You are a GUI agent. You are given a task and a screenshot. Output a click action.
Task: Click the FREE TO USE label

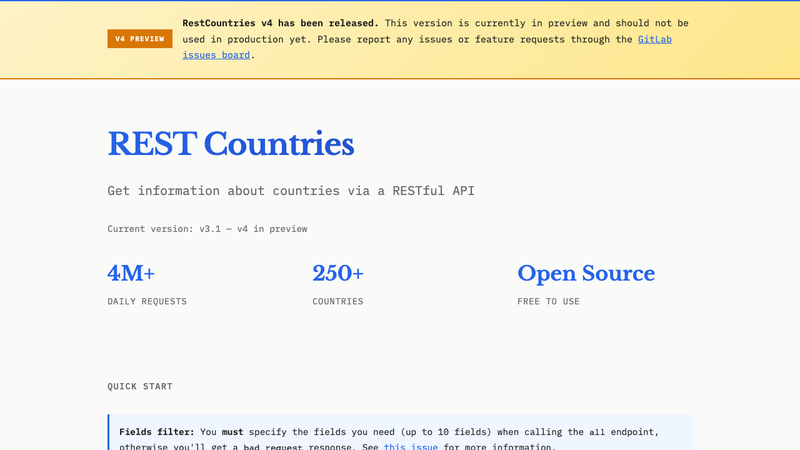coord(548,302)
